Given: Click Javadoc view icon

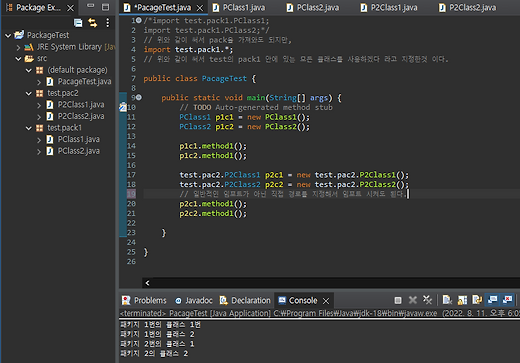Looking at the screenshot, I should pyautogui.click(x=178, y=301).
